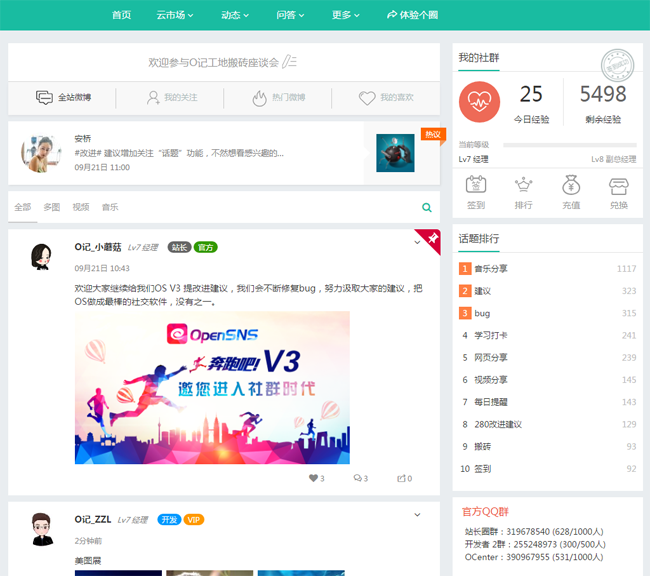Open 安桥's profile photo
The height and width of the screenshot is (576, 650).
coord(41,153)
